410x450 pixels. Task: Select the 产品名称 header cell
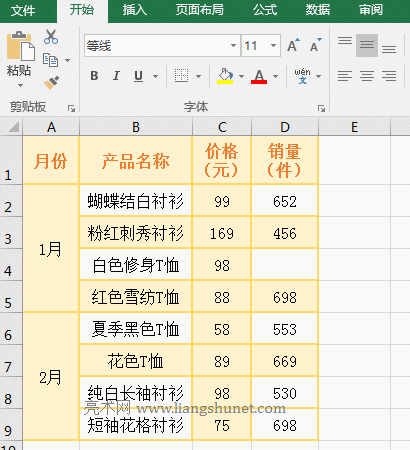[136, 160]
